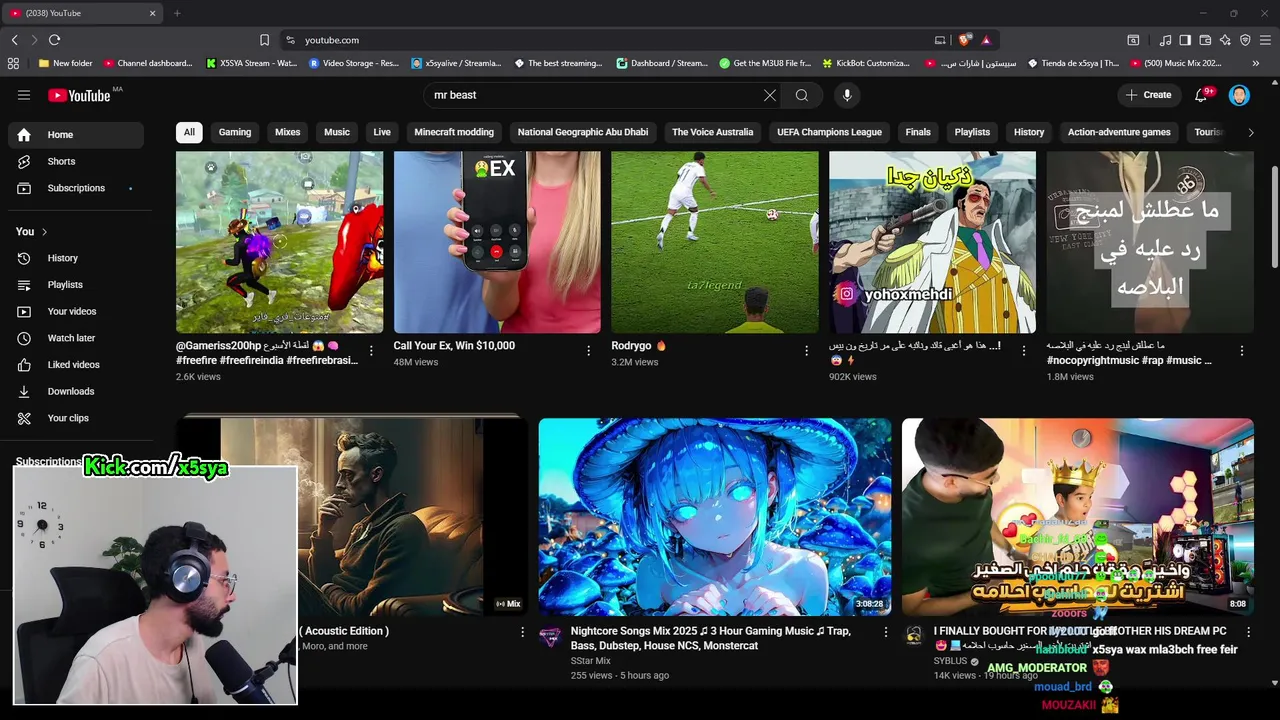Open Watch later in sidebar

[x=76, y=338]
